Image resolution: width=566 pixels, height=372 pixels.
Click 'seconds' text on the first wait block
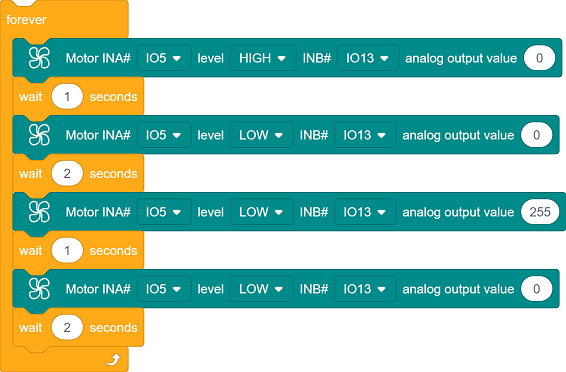click(113, 97)
